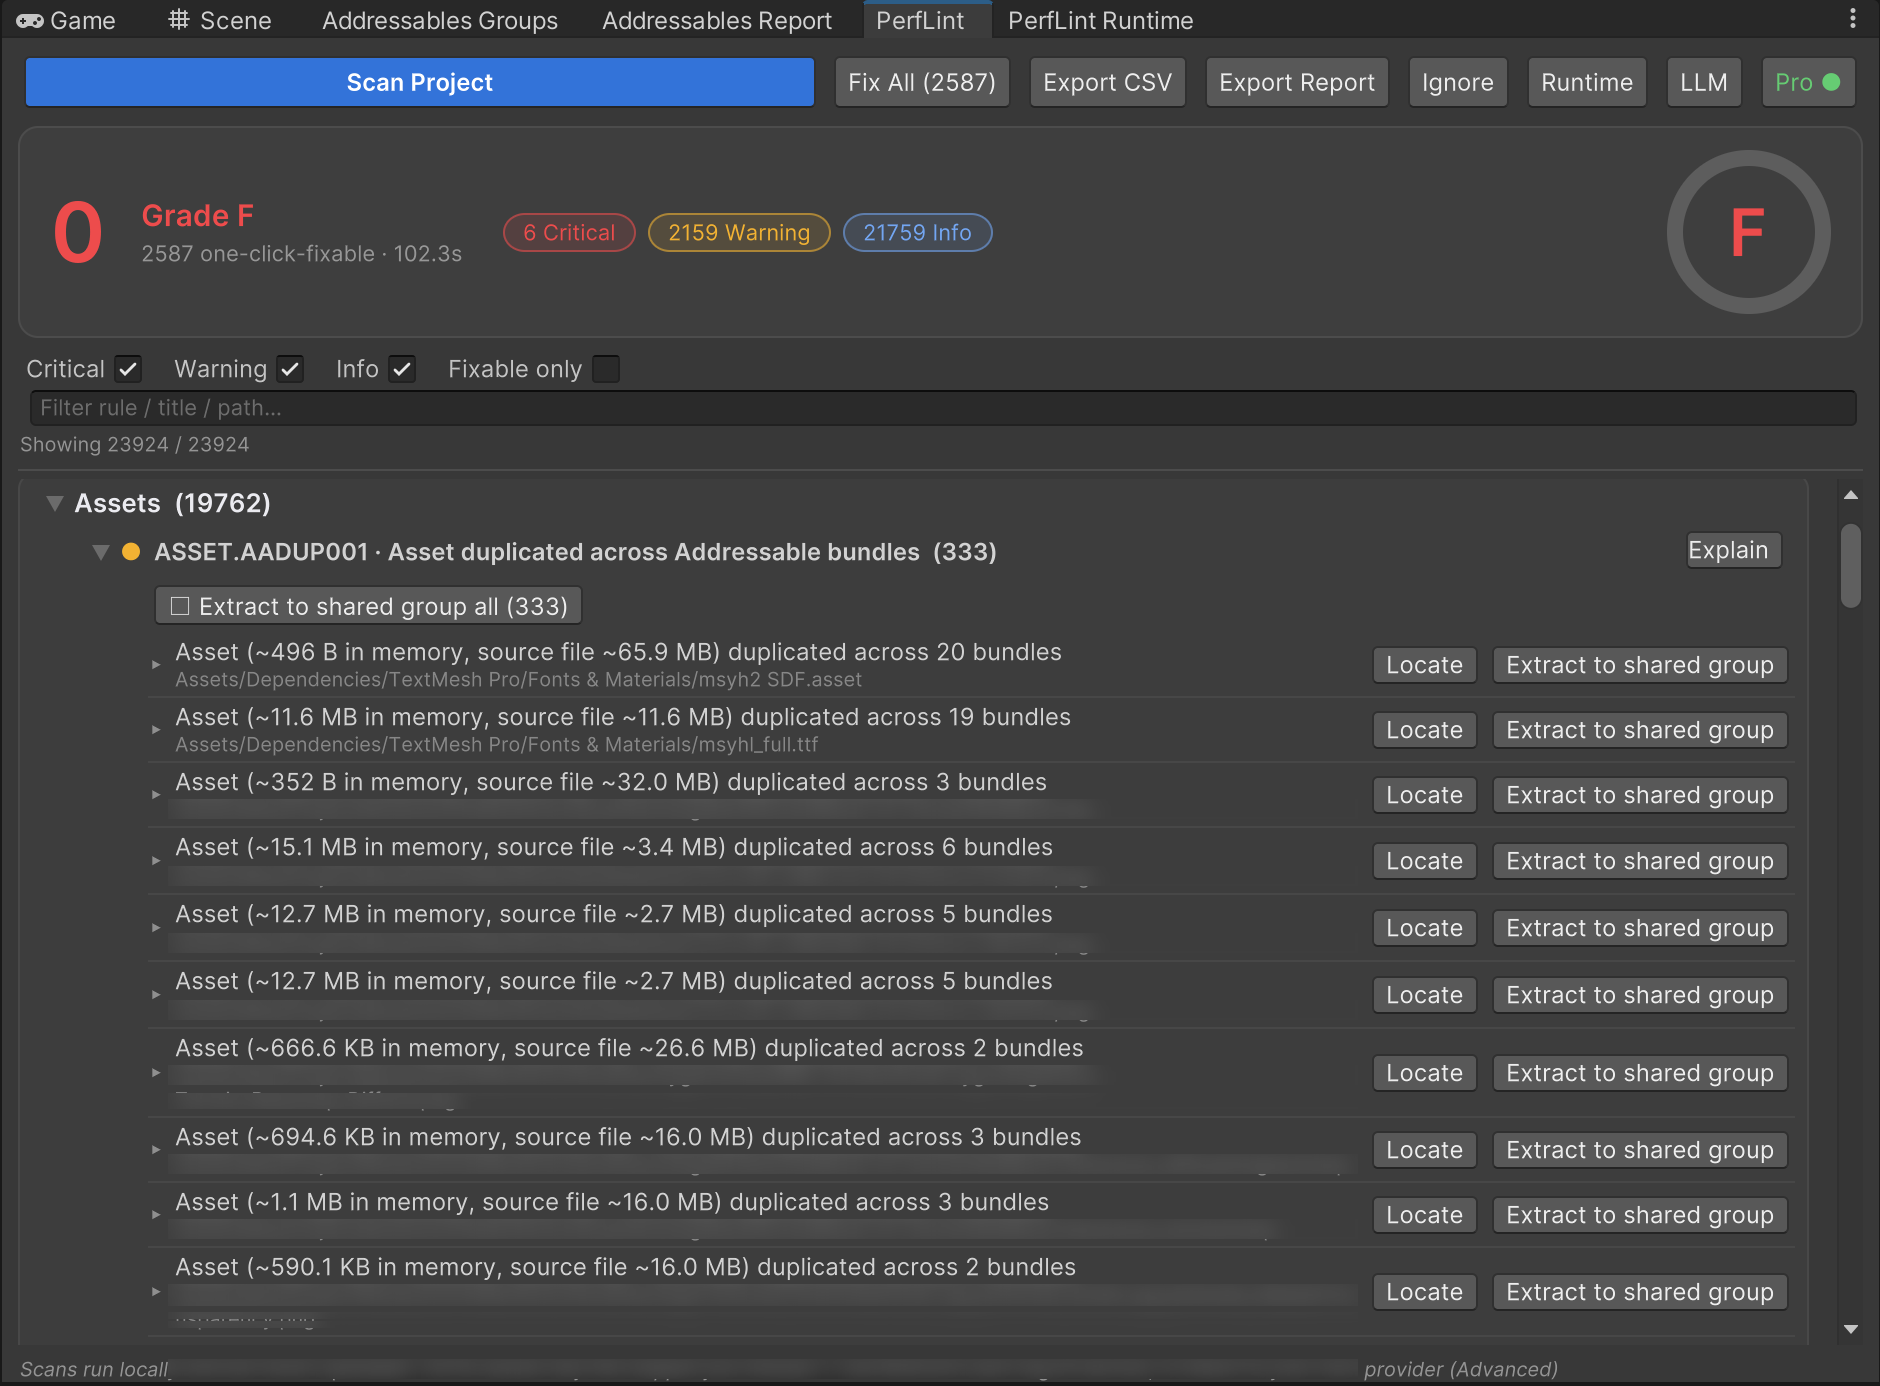Locate the asset duplicated across 6 bundles
The image size is (1880, 1386).
tap(1424, 861)
